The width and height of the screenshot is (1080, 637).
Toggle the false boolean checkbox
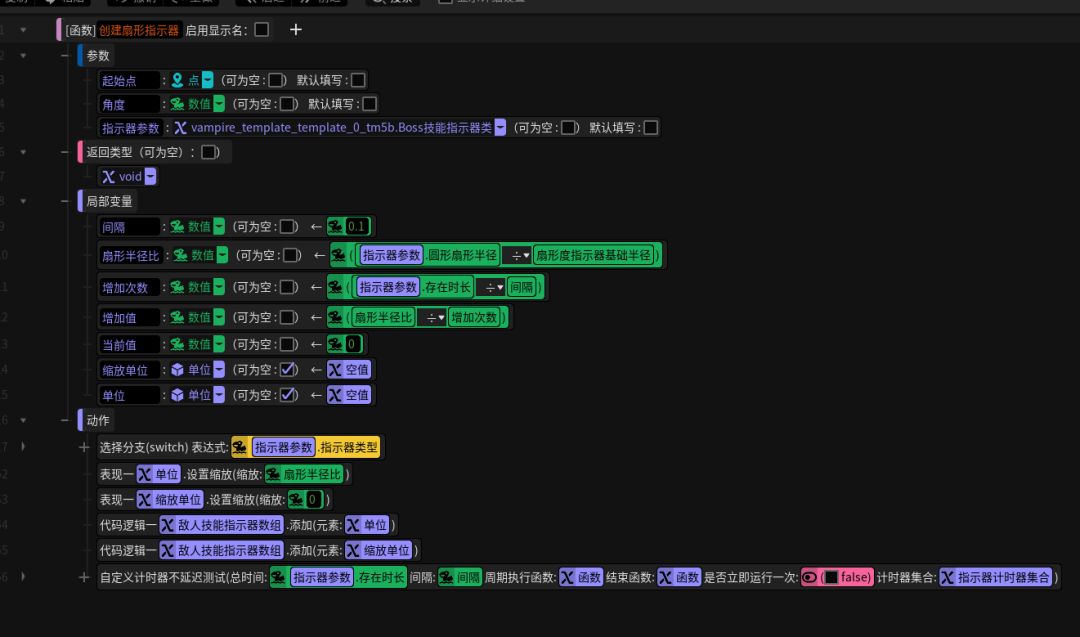click(831, 577)
